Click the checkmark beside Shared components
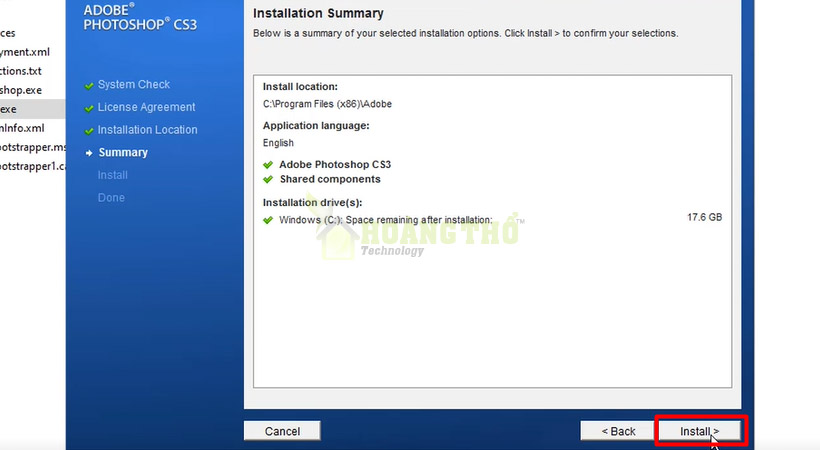Viewport: 820px width, 450px height. 268,179
